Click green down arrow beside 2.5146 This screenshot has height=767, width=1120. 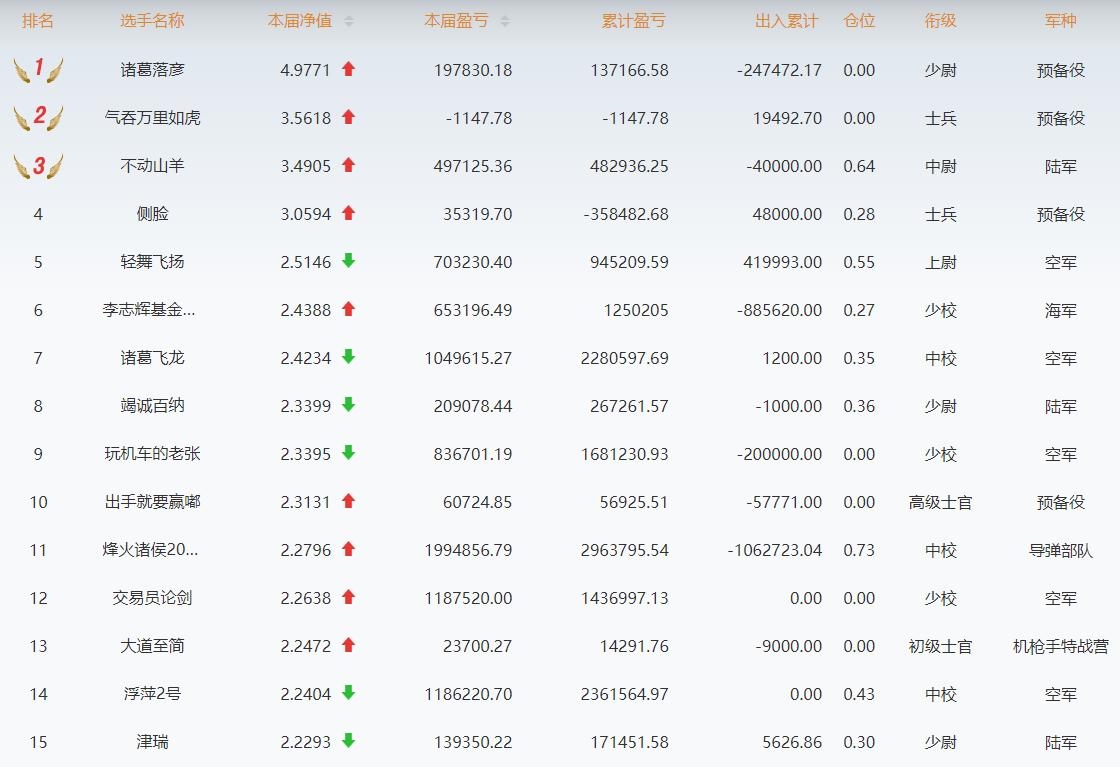(x=348, y=261)
